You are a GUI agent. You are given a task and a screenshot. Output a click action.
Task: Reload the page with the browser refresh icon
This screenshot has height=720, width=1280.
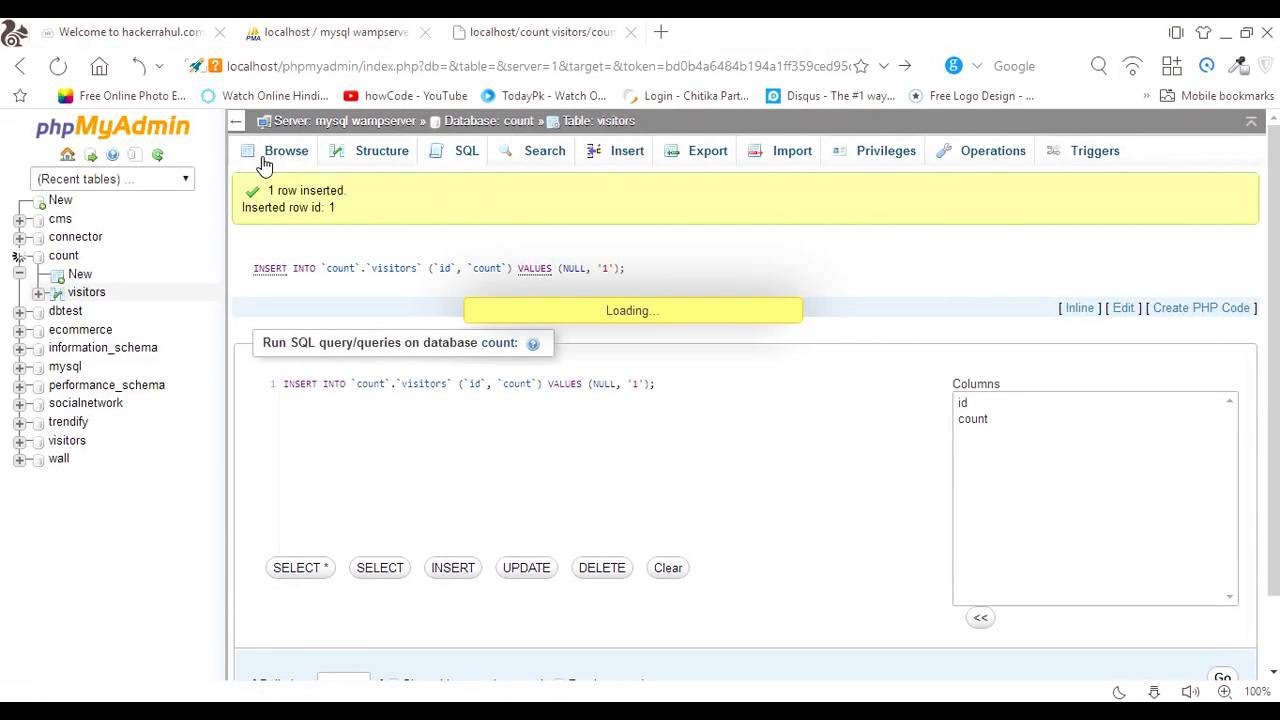click(x=58, y=66)
